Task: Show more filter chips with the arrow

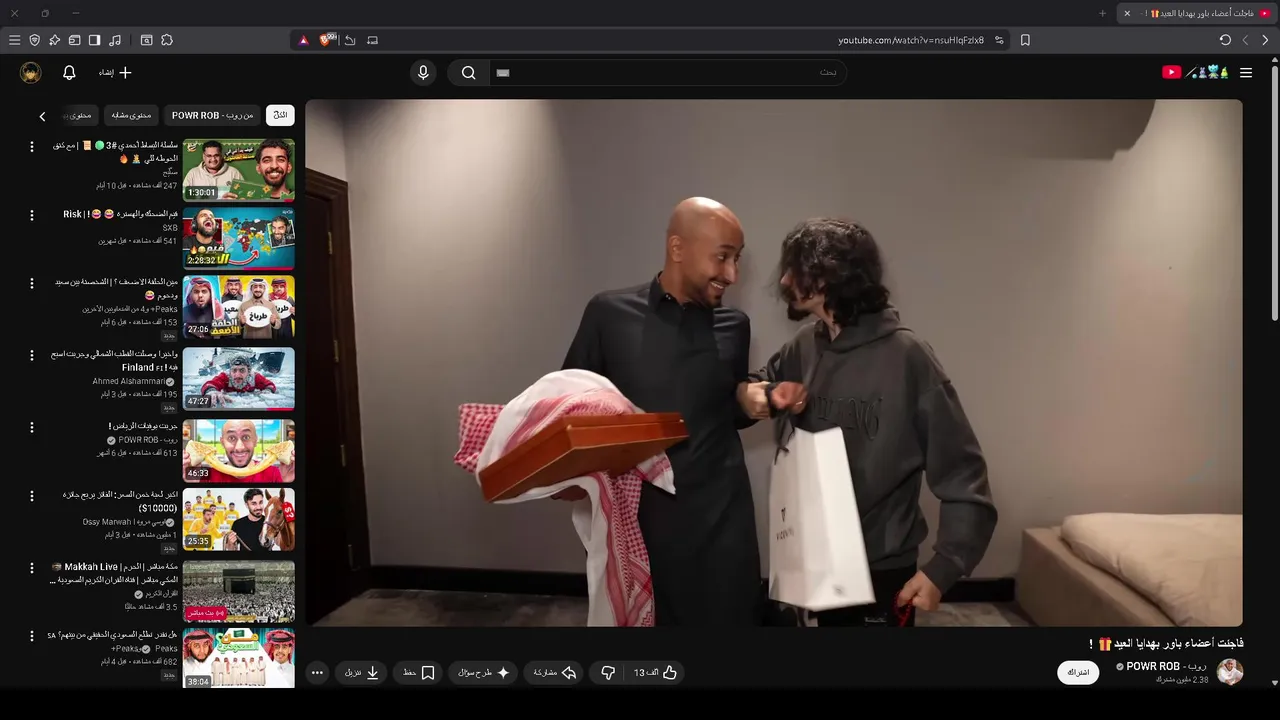Action: (42, 116)
